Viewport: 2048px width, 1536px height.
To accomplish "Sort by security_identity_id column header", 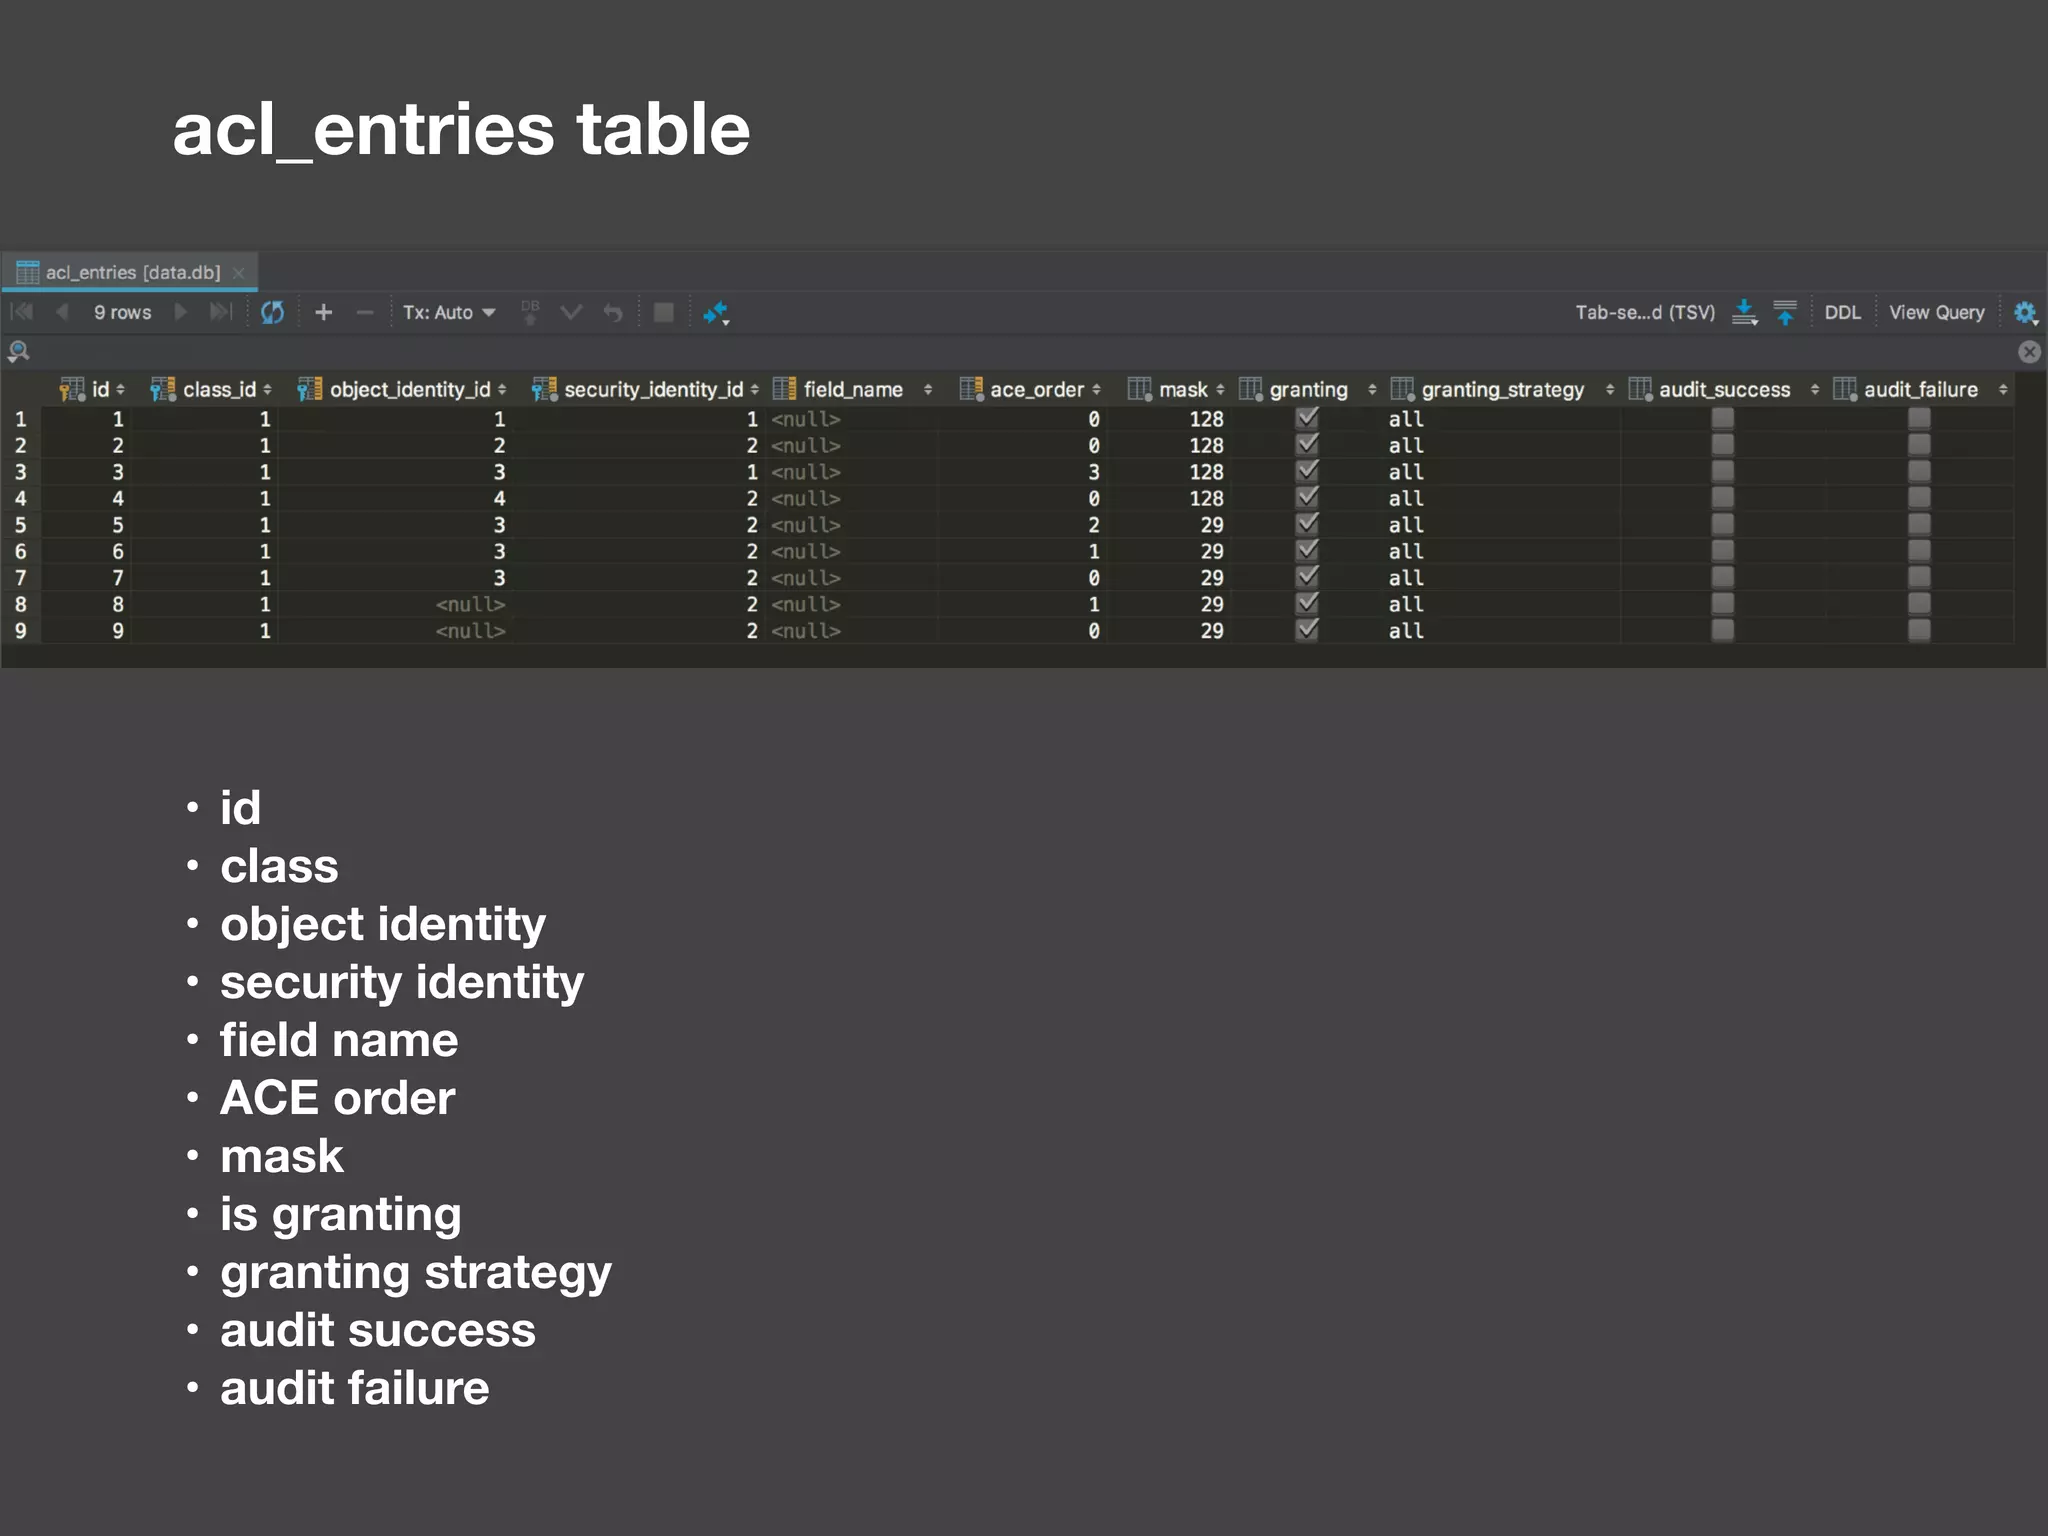I will (x=646, y=389).
